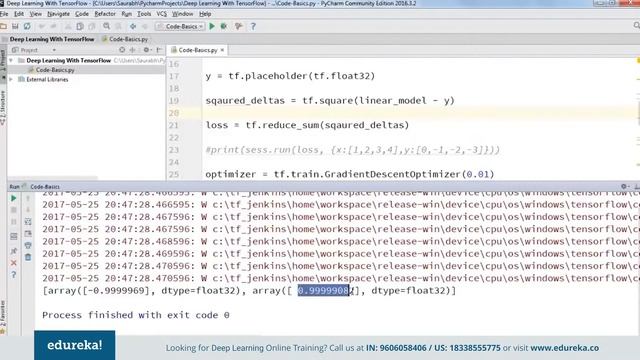
Task: Hide the Project panel with the pin icon
Action: pyautogui.click(x=159, y=50)
